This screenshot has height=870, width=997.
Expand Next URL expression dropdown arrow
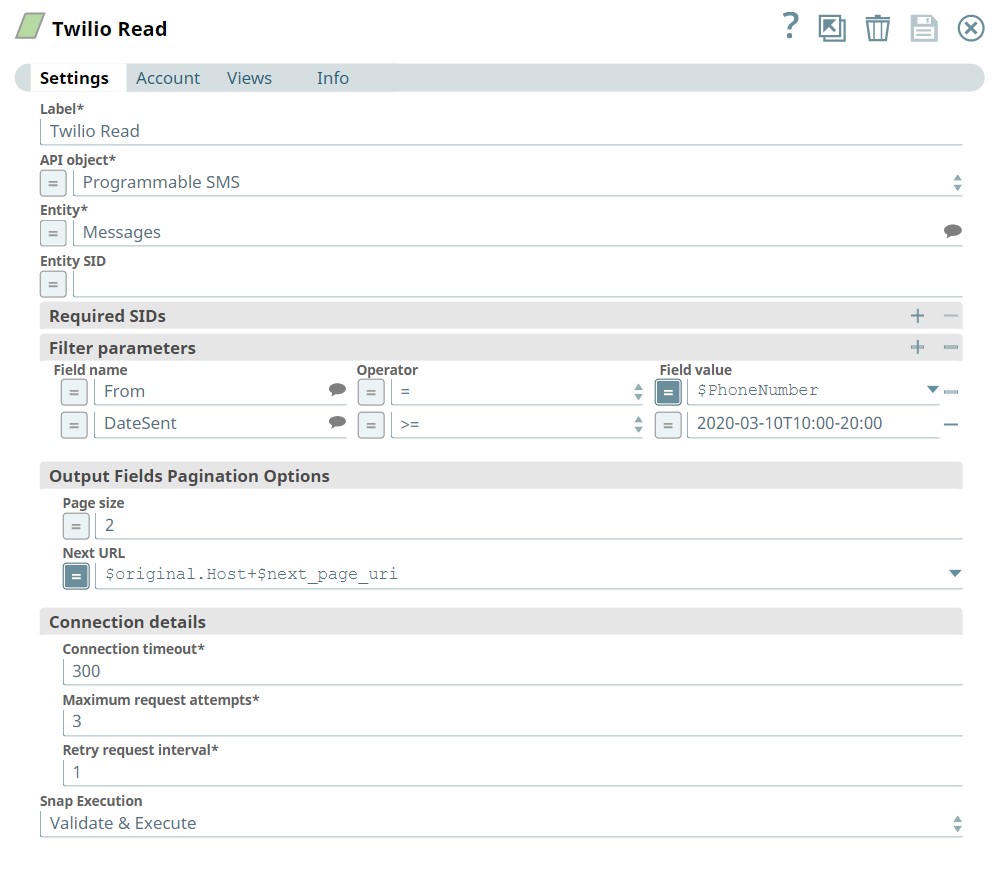[954, 573]
